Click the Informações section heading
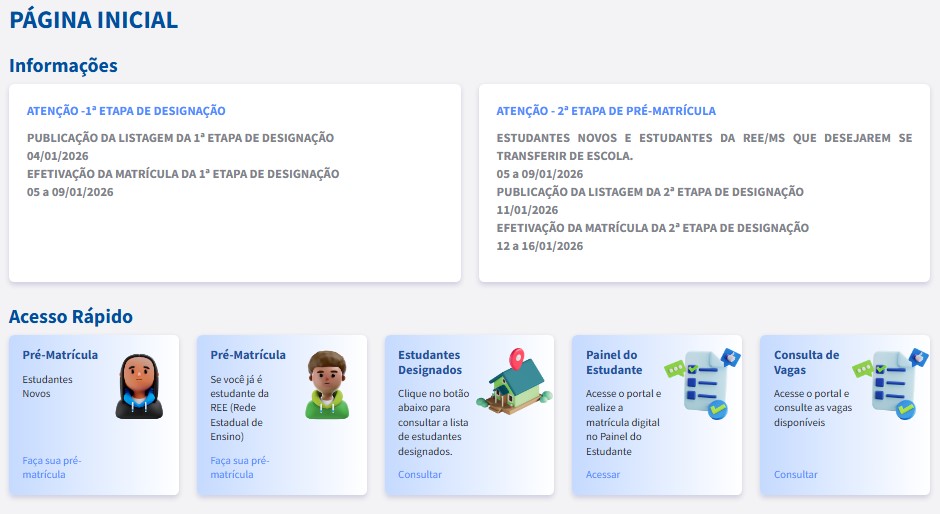 (x=63, y=65)
